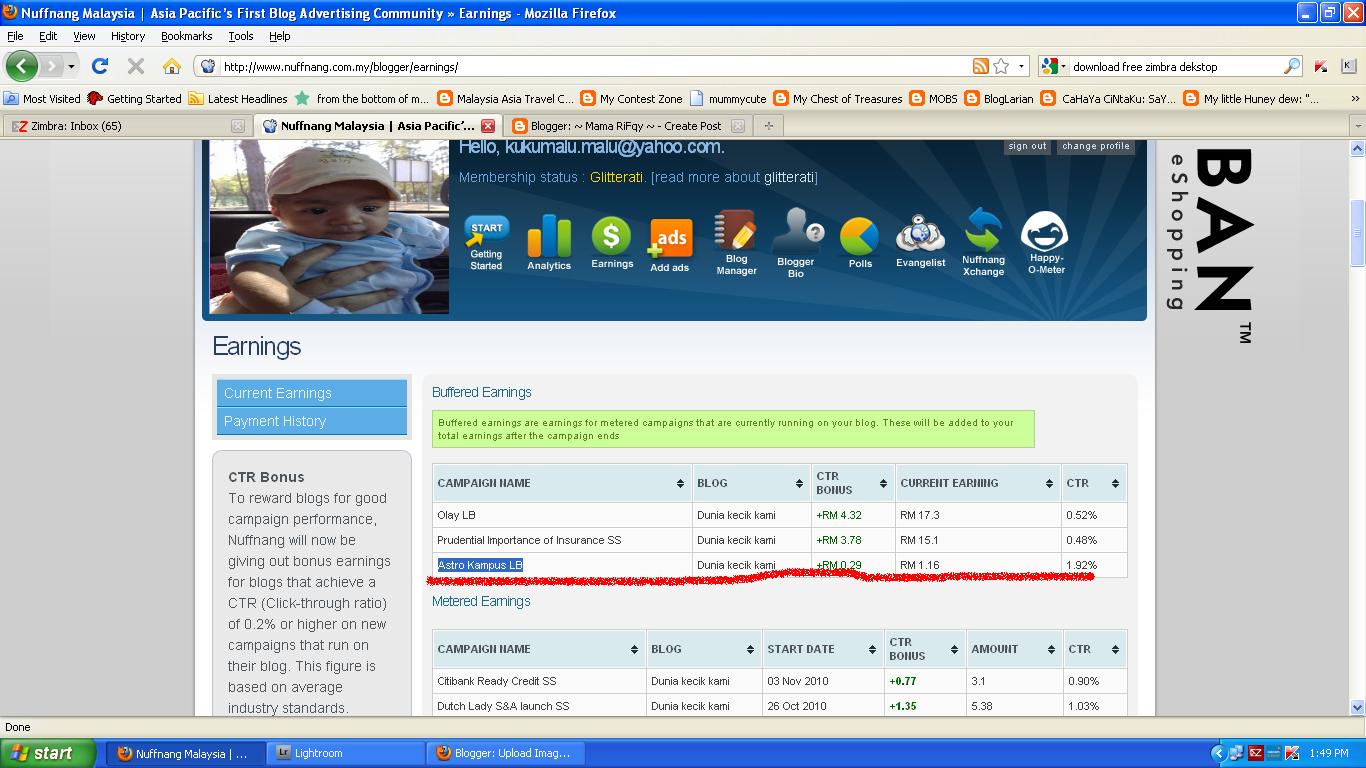Sort Buffered Earnings by Current Earning
The width and height of the screenshot is (1366, 768).
pyautogui.click(x=977, y=483)
